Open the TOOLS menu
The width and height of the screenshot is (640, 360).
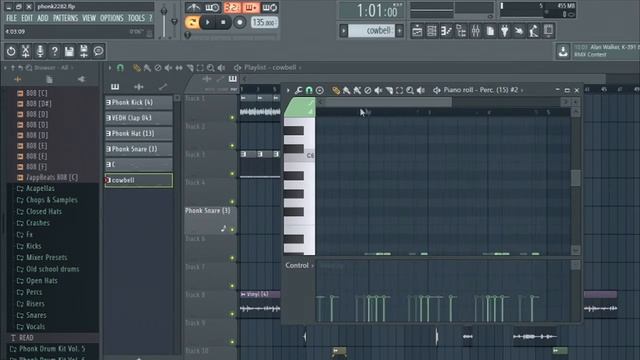click(136, 18)
